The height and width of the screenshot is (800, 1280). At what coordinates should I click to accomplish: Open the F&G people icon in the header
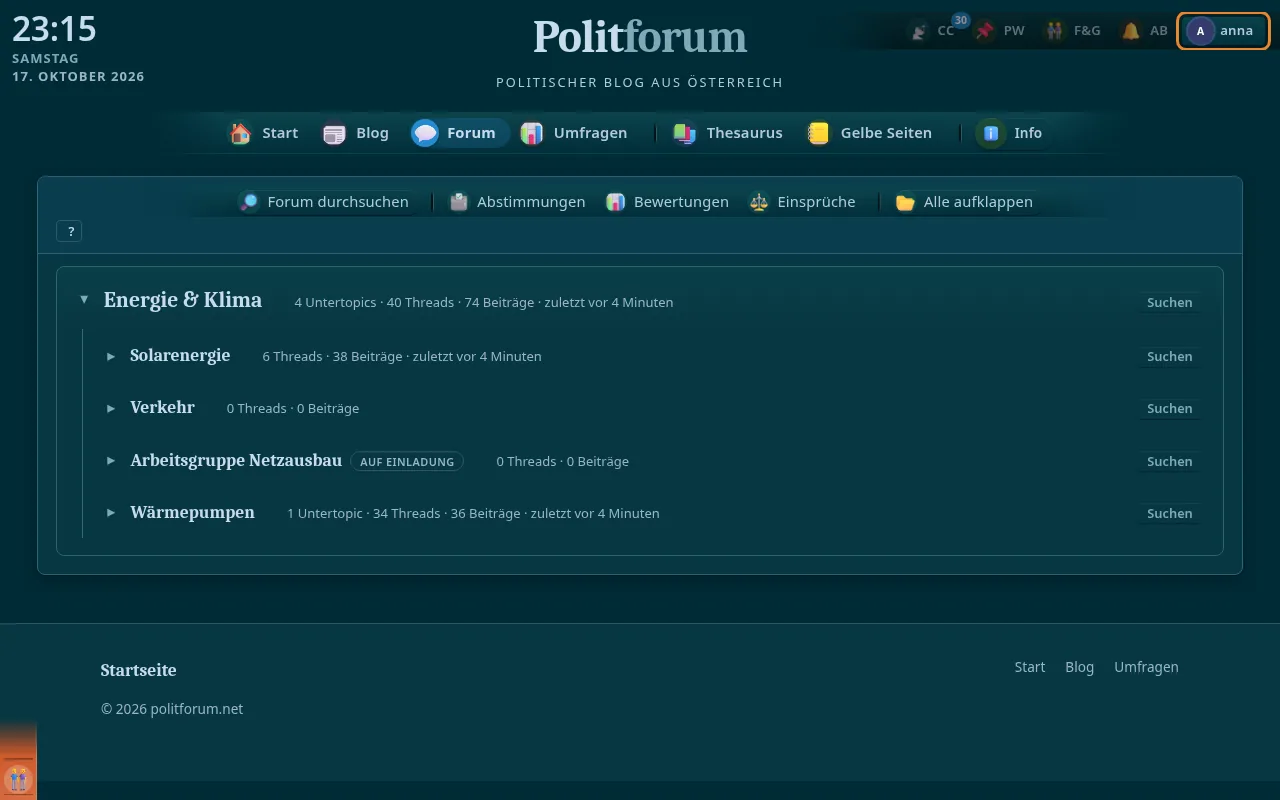(1055, 31)
